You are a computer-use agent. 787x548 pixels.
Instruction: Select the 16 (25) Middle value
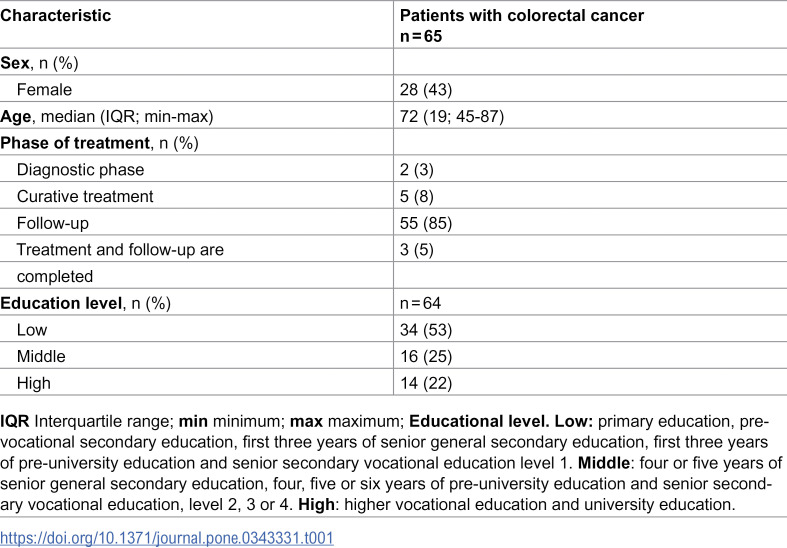426,356
